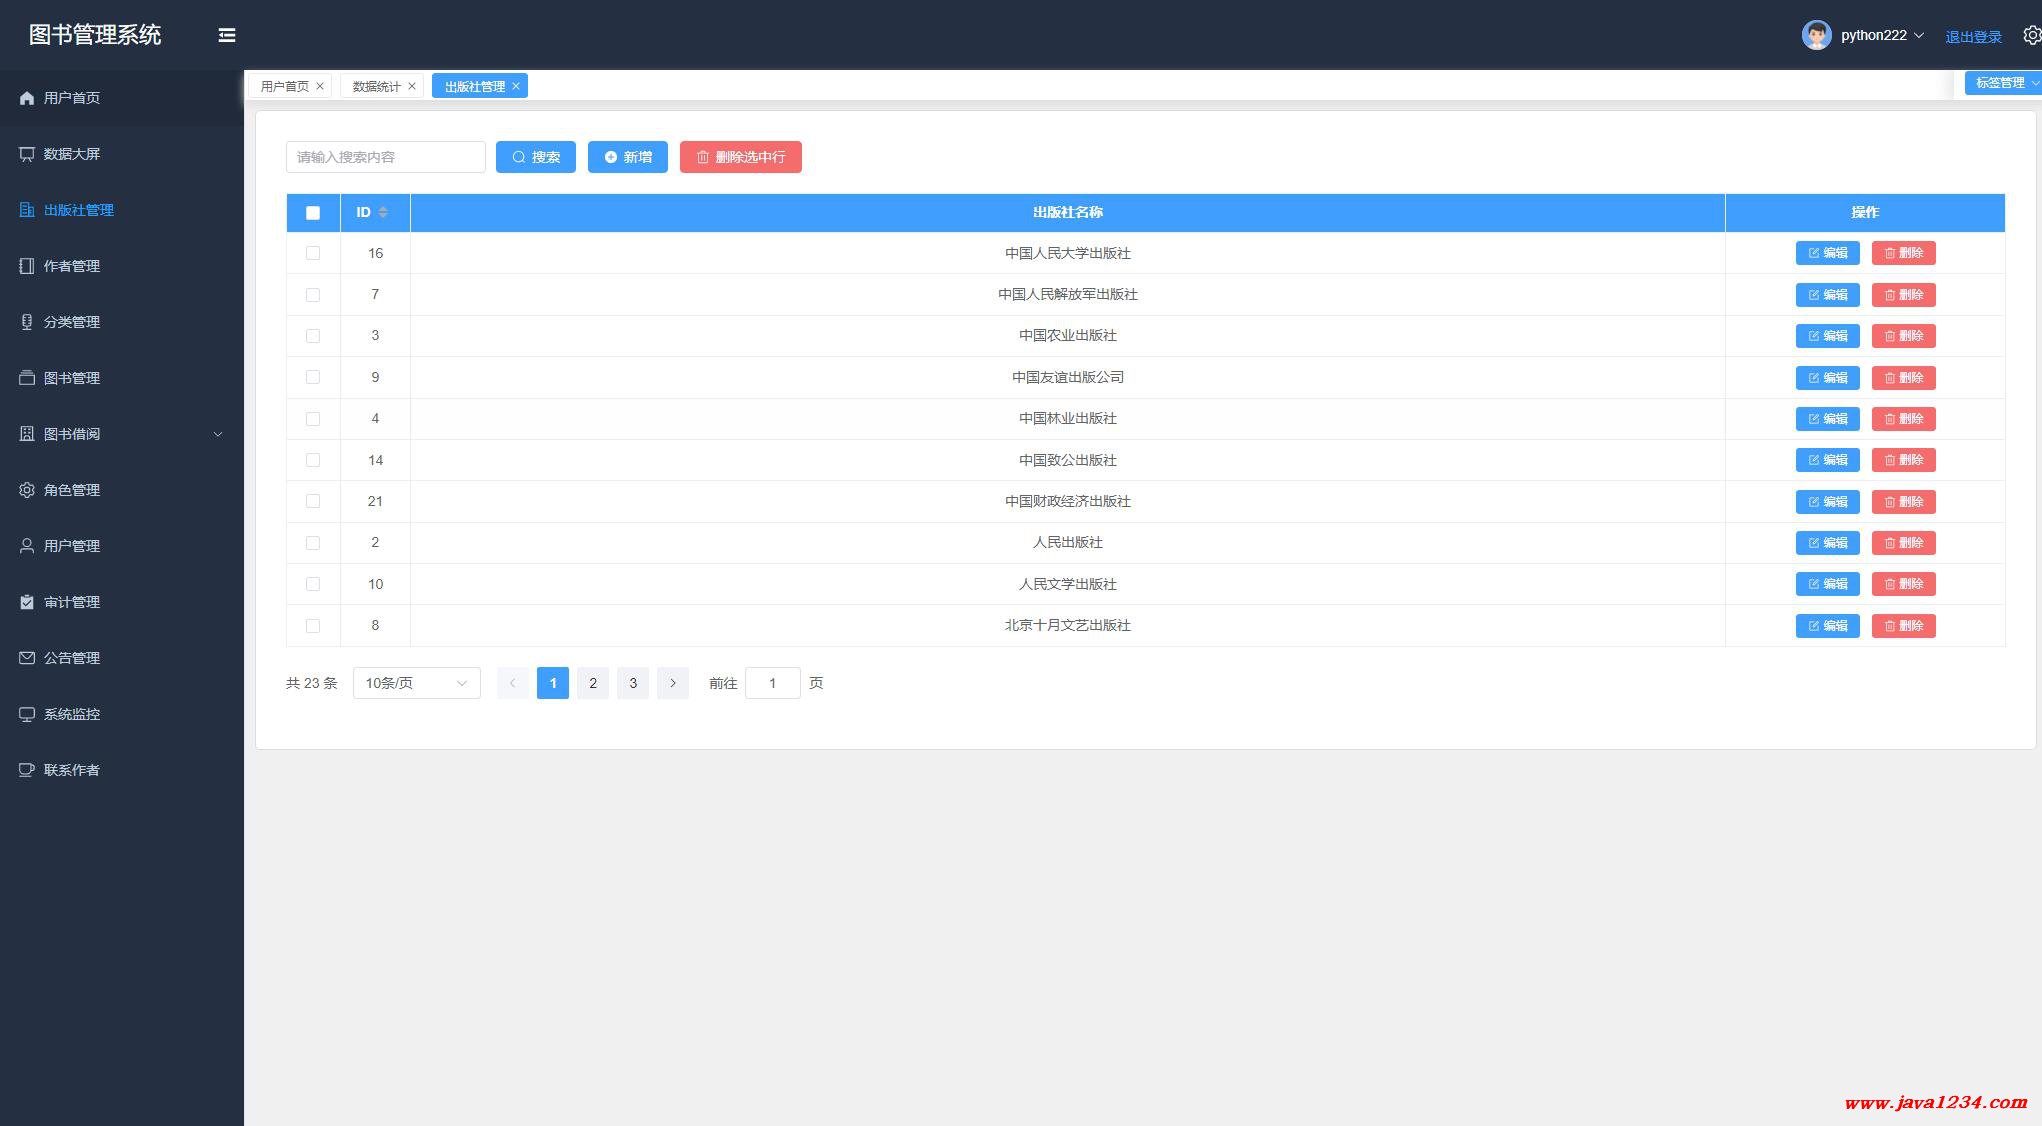Viewport: 2042px width, 1126px height.
Task: Open 作者管理 in the sidebar
Action: (72, 266)
